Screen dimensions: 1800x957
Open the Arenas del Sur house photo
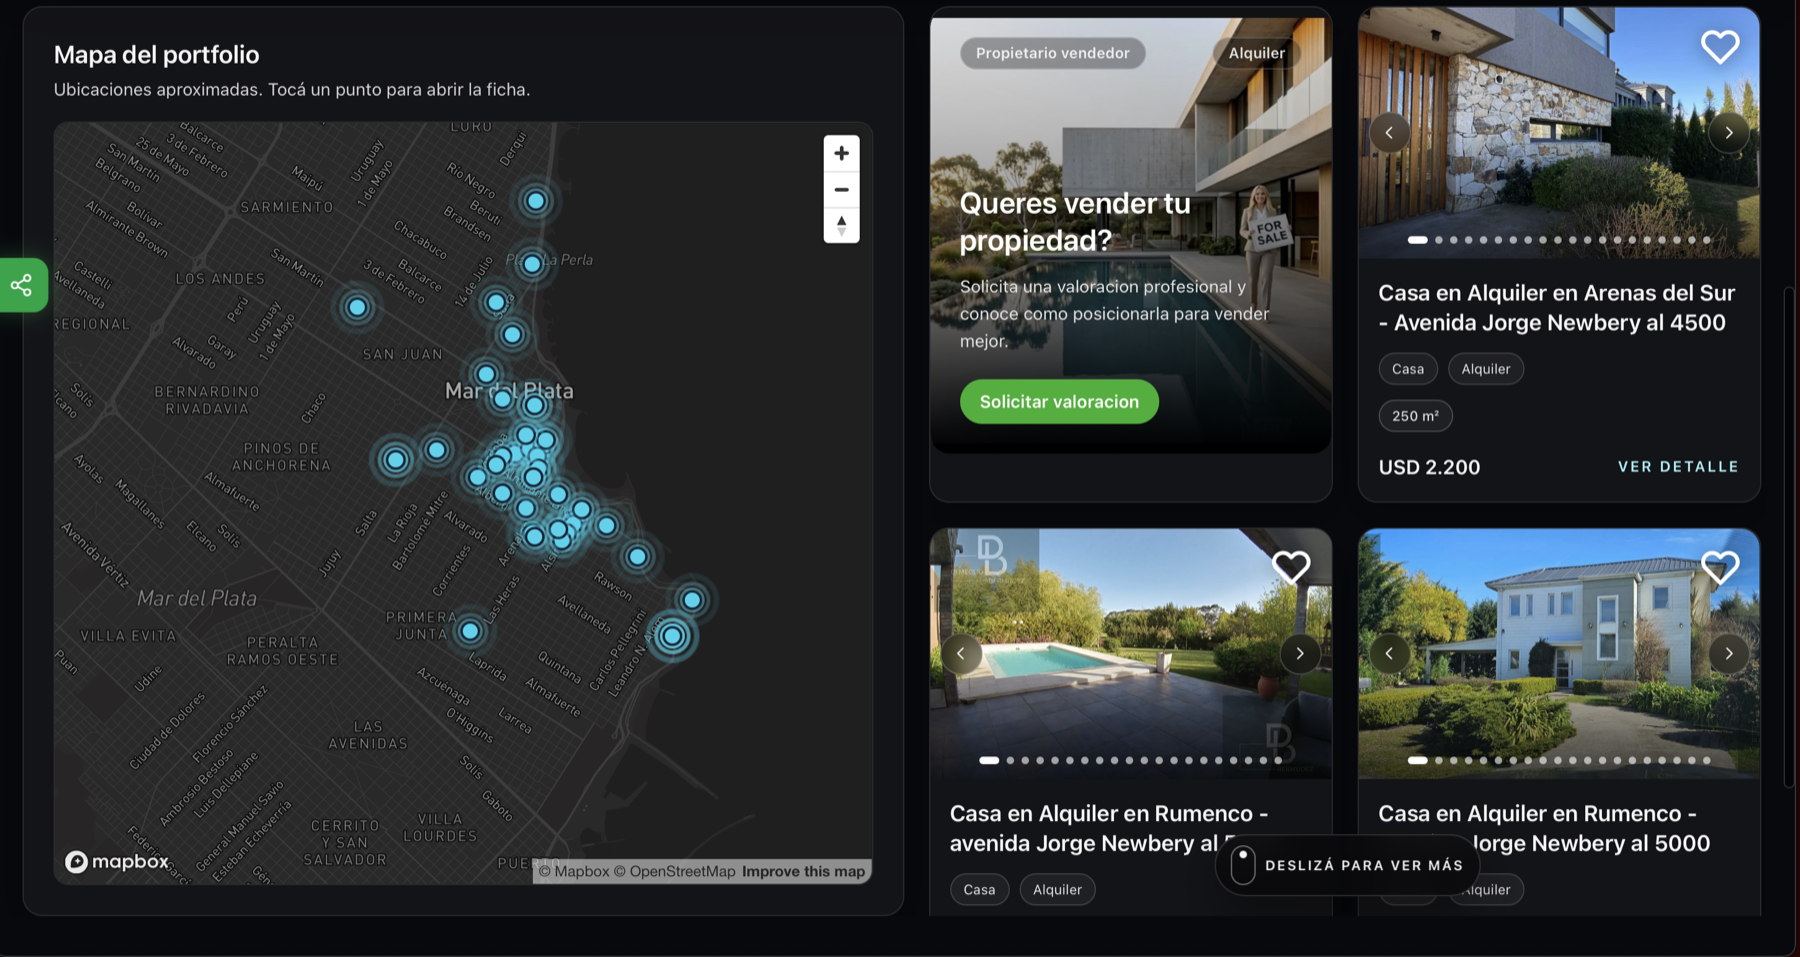1558,133
